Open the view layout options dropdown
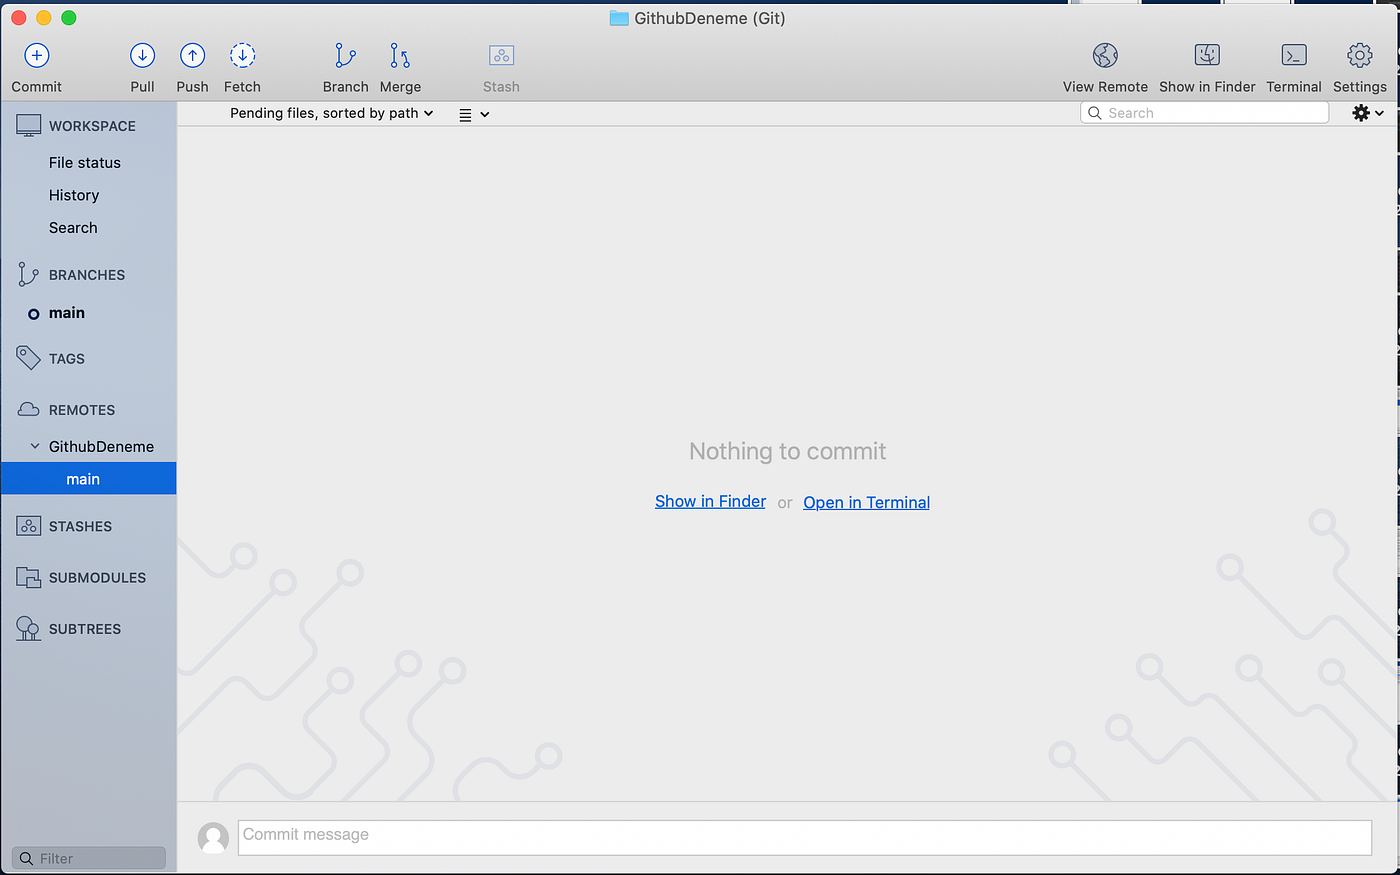This screenshot has width=1400, height=875. click(x=472, y=113)
